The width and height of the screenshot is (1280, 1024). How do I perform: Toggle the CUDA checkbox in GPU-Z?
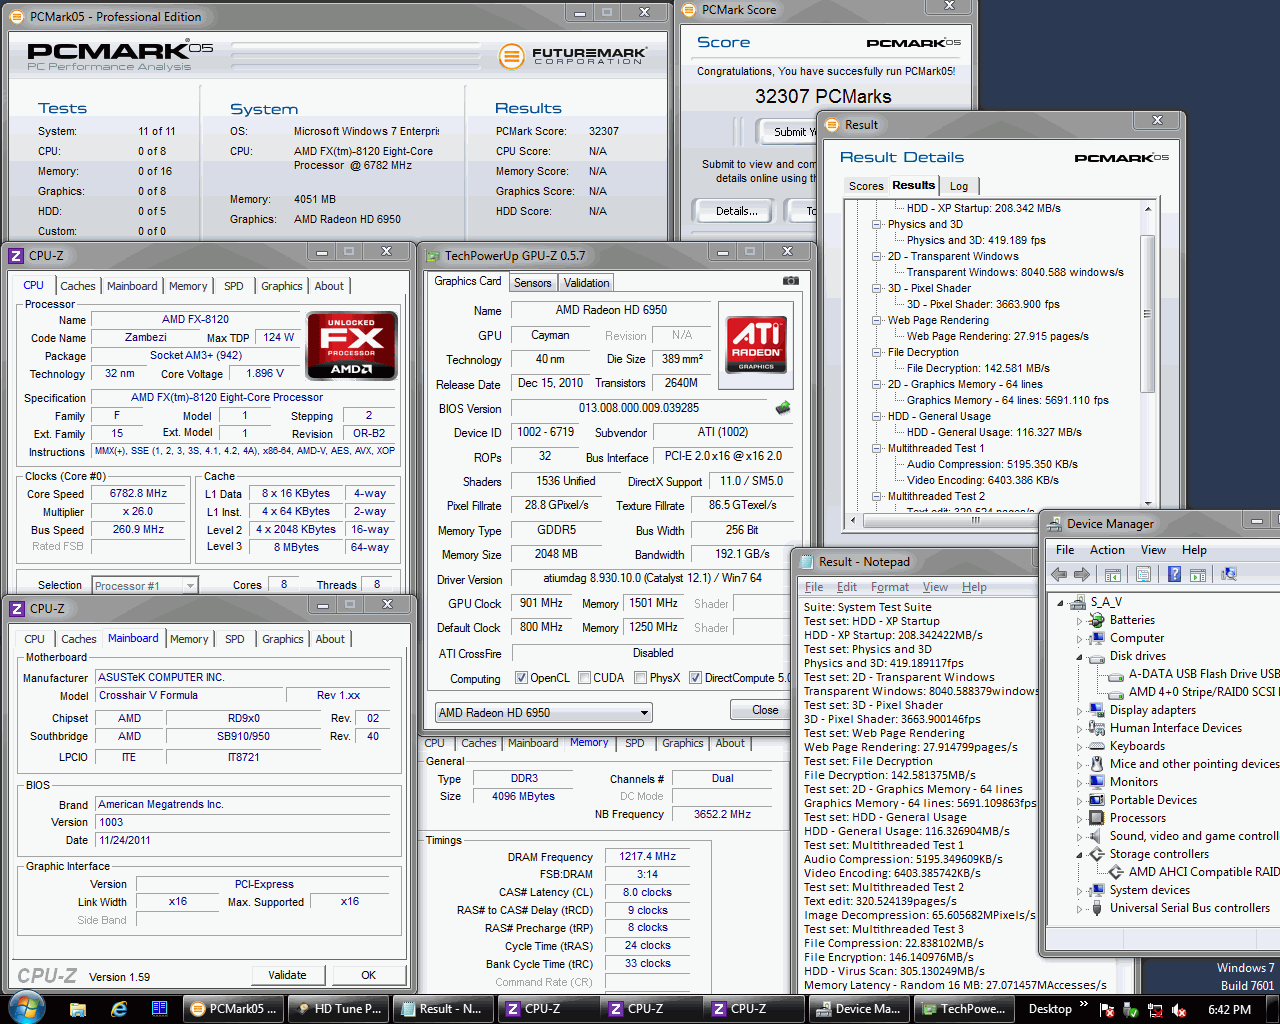[584, 678]
